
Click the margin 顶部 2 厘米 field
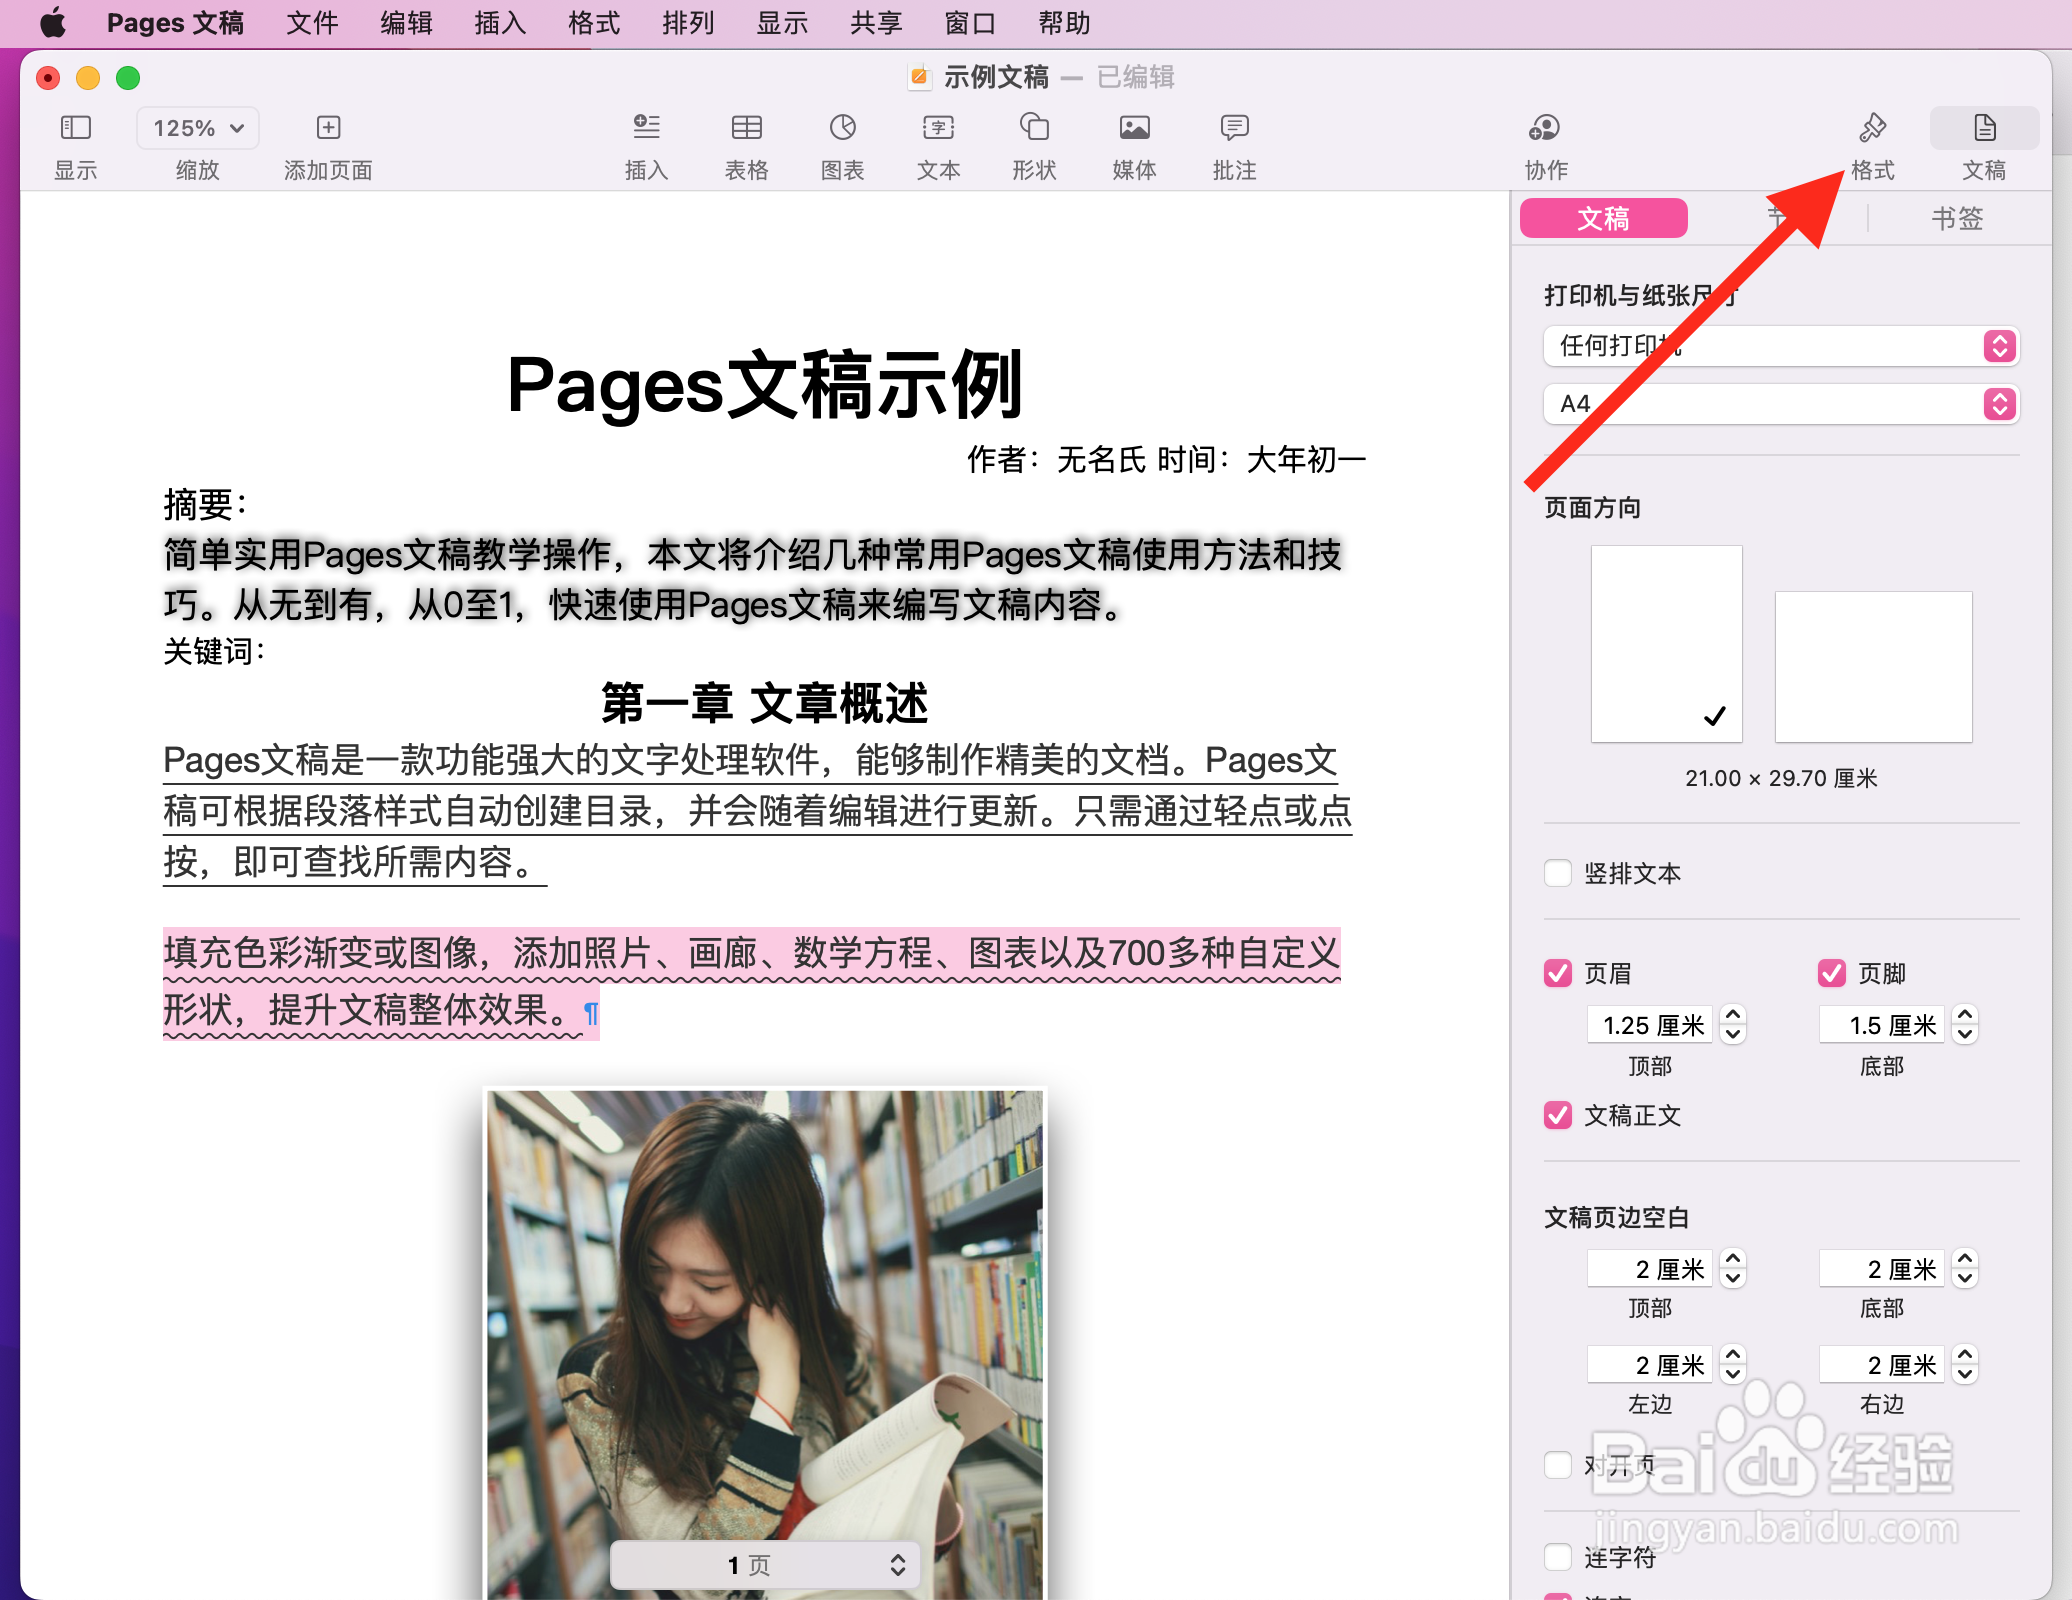(1650, 1269)
